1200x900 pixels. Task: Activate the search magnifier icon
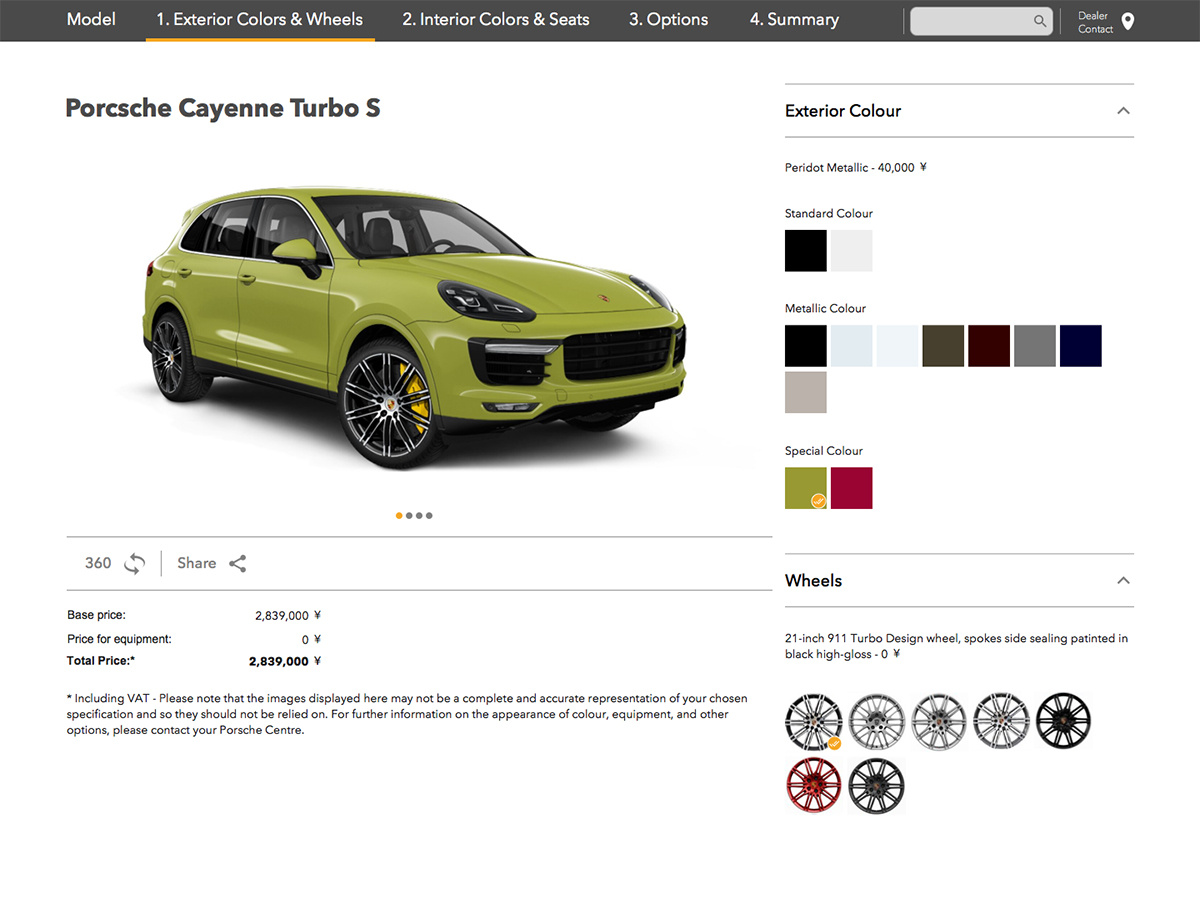(x=1040, y=20)
